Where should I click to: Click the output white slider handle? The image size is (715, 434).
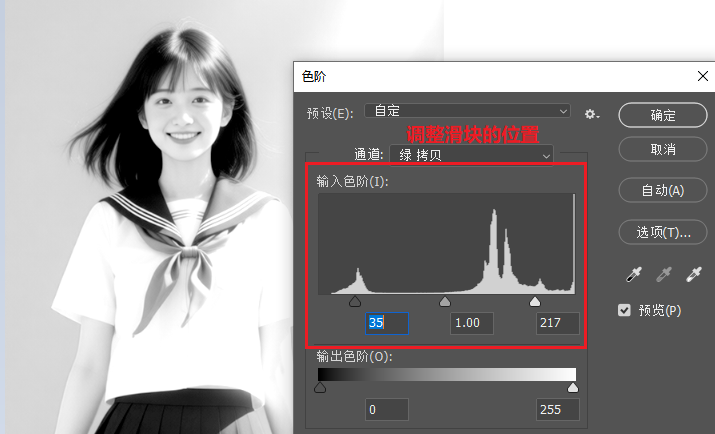(x=573, y=388)
